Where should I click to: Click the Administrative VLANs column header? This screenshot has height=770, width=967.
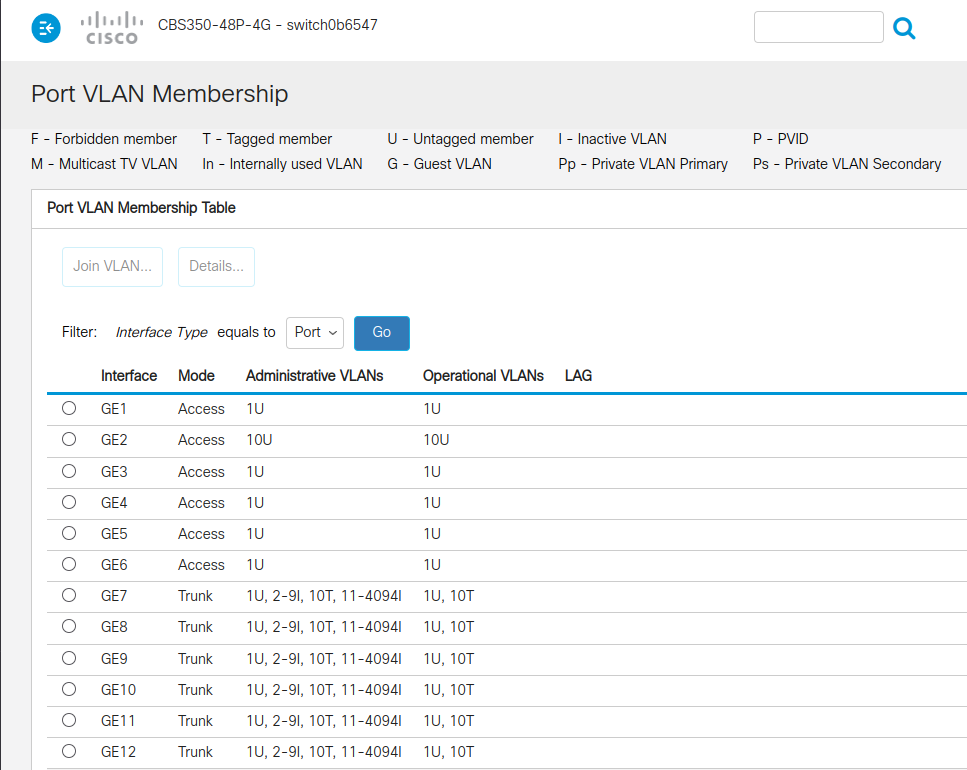pyautogui.click(x=314, y=376)
